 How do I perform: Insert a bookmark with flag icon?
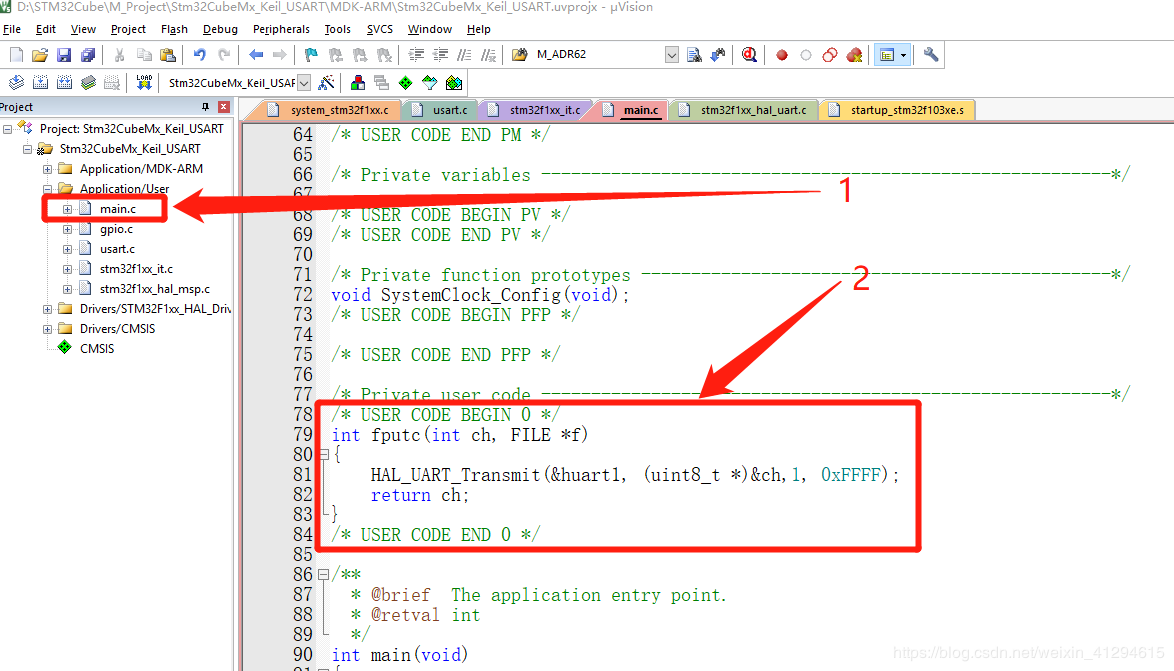point(311,55)
